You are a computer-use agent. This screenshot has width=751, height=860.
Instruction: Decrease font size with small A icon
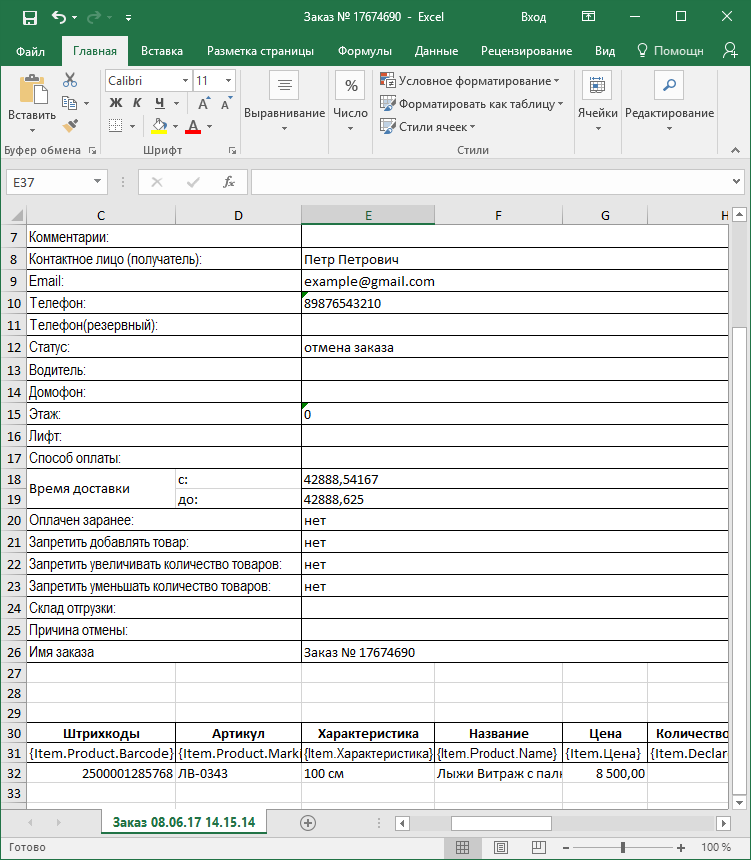pyautogui.click(x=225, y=104)
